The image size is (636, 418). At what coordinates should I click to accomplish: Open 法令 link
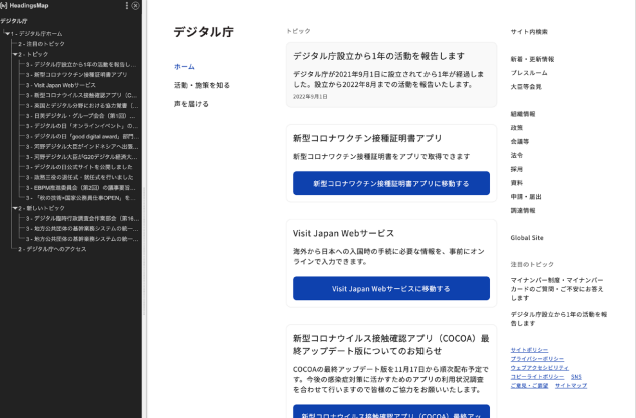click(x=517, y=155)
